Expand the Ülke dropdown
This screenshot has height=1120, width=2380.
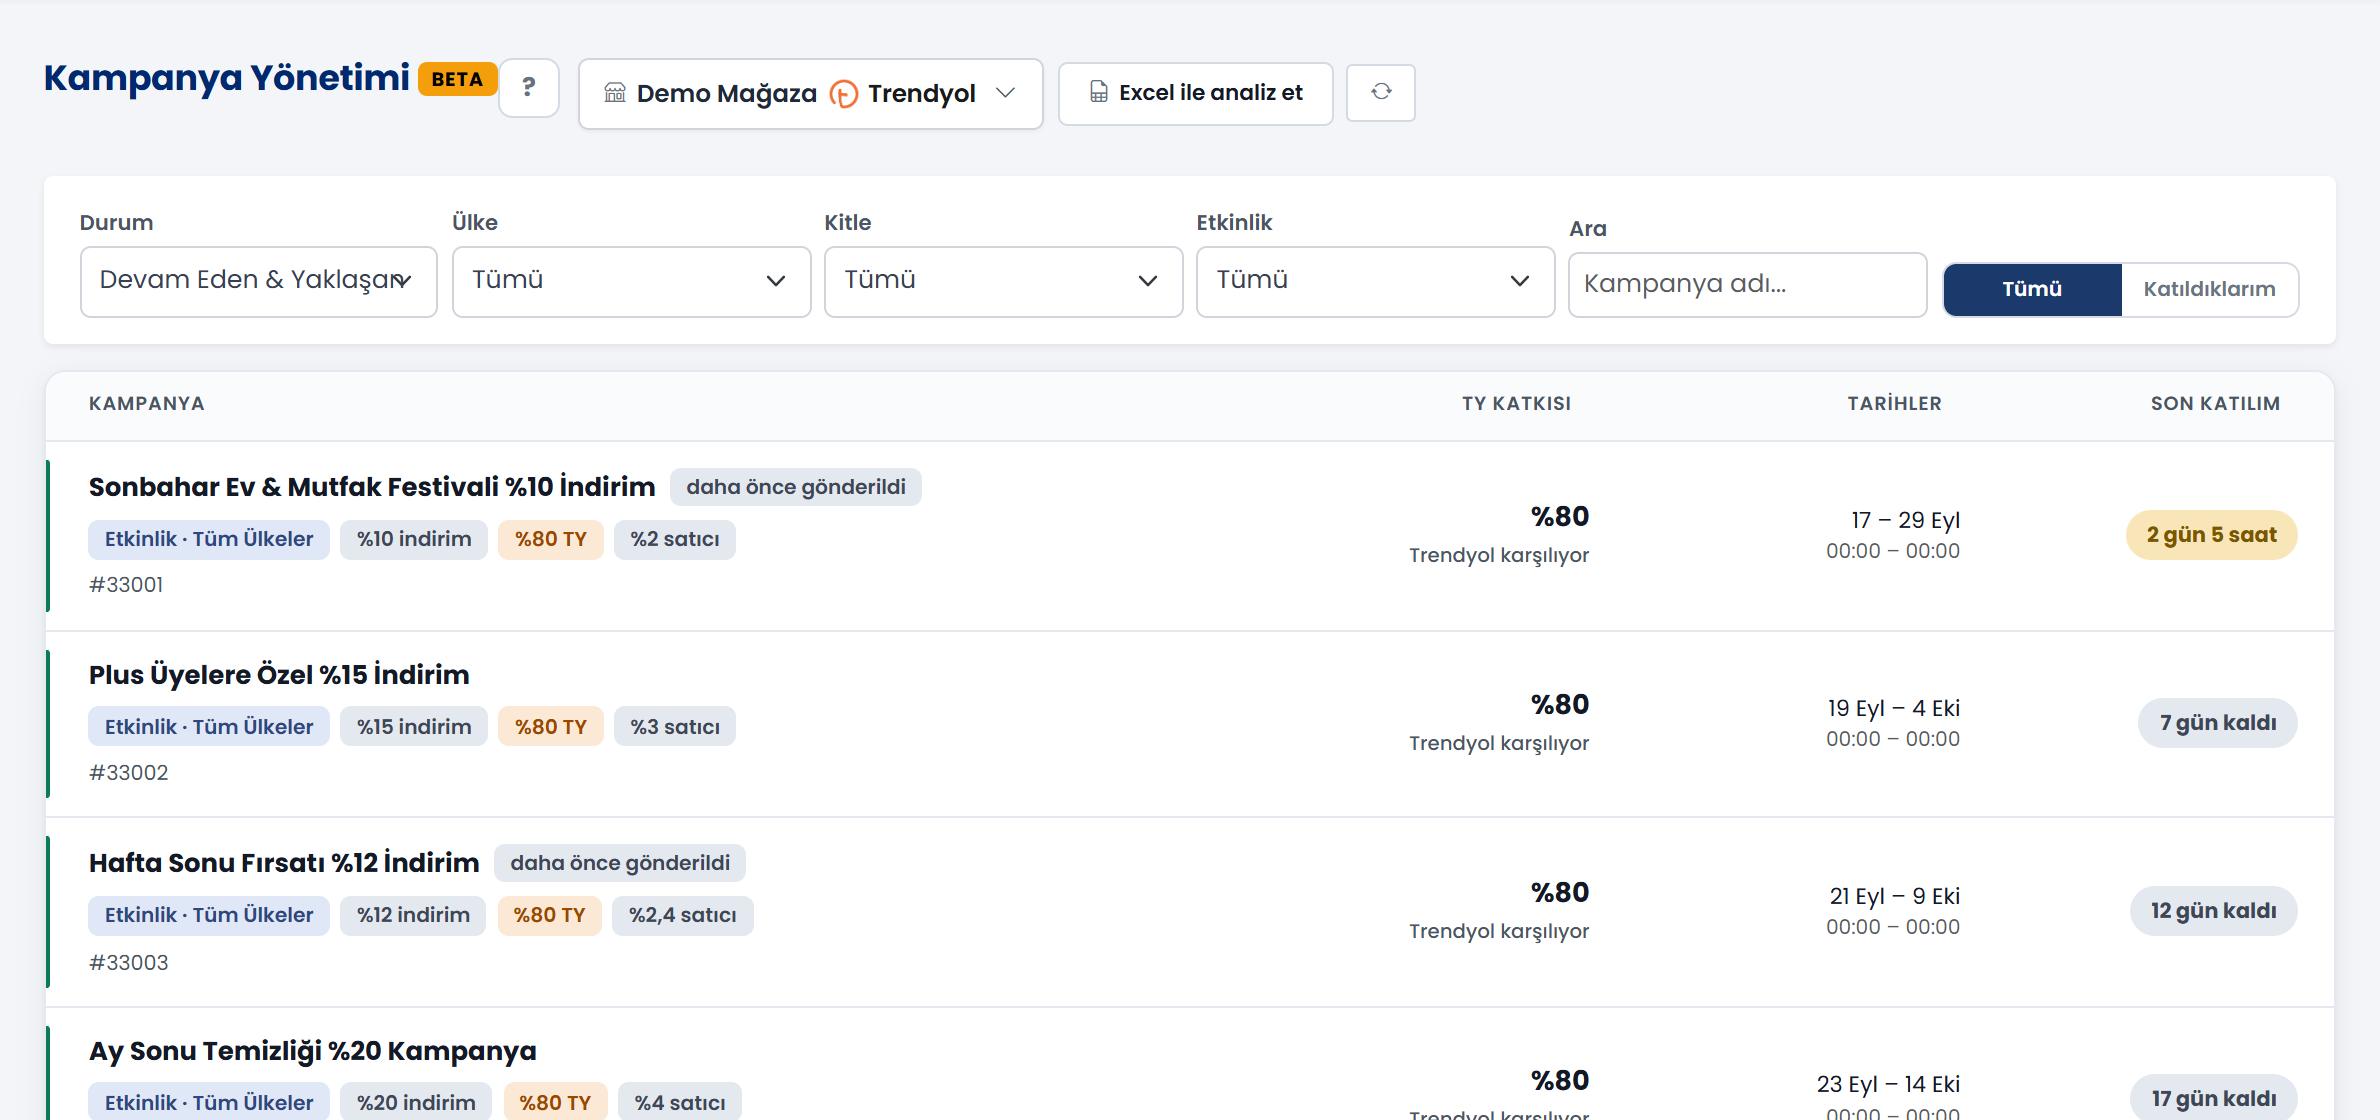click(631, 281)
